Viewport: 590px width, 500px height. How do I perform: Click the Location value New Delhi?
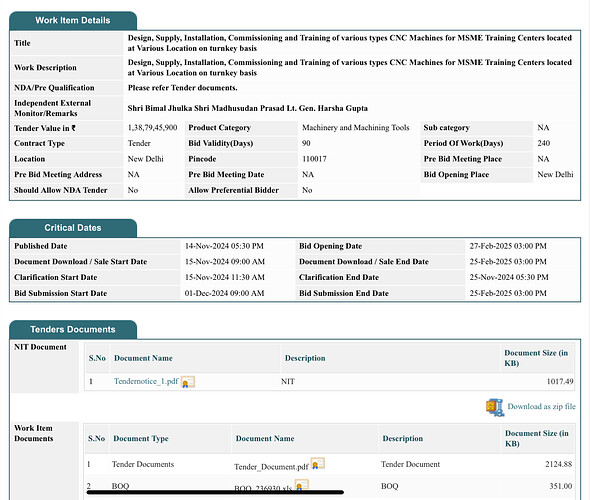(x=146, y=159)
